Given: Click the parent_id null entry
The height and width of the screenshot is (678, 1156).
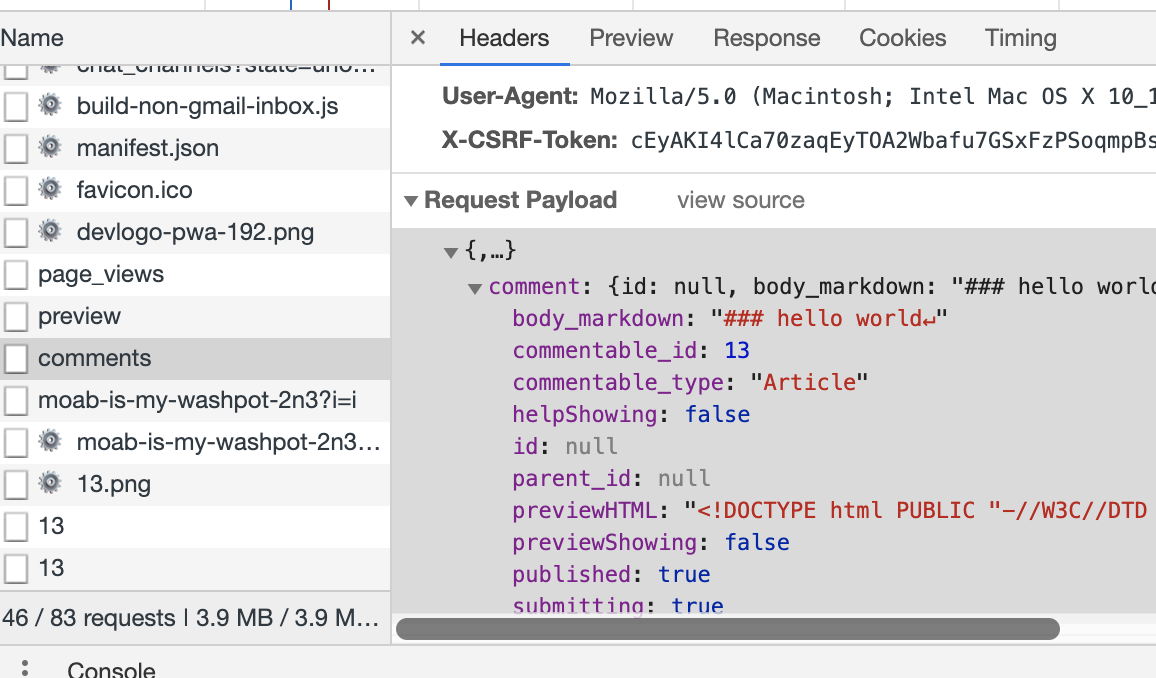Looking at the screenshot, I should (x=611, y=478).
